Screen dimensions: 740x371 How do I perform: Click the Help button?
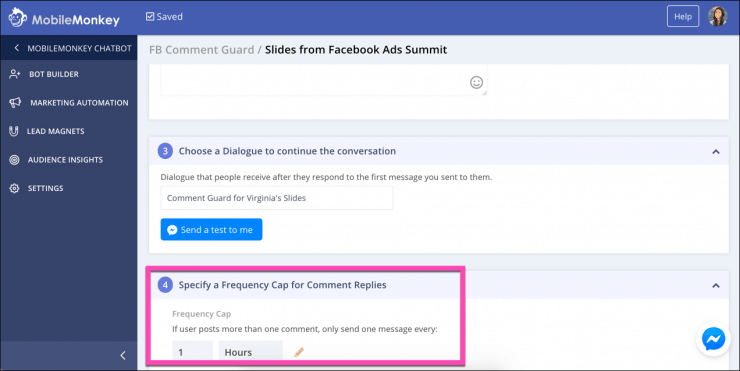[x=682, y=17]
